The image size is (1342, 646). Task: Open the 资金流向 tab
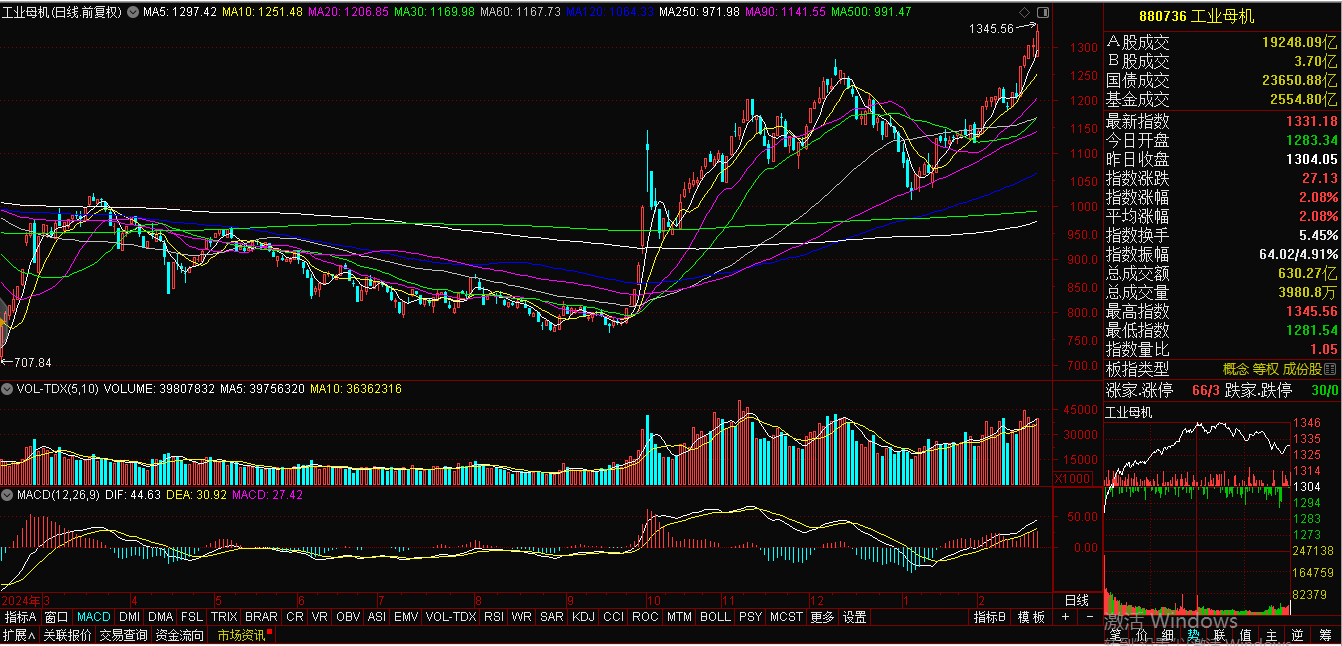tap(180, 635)
